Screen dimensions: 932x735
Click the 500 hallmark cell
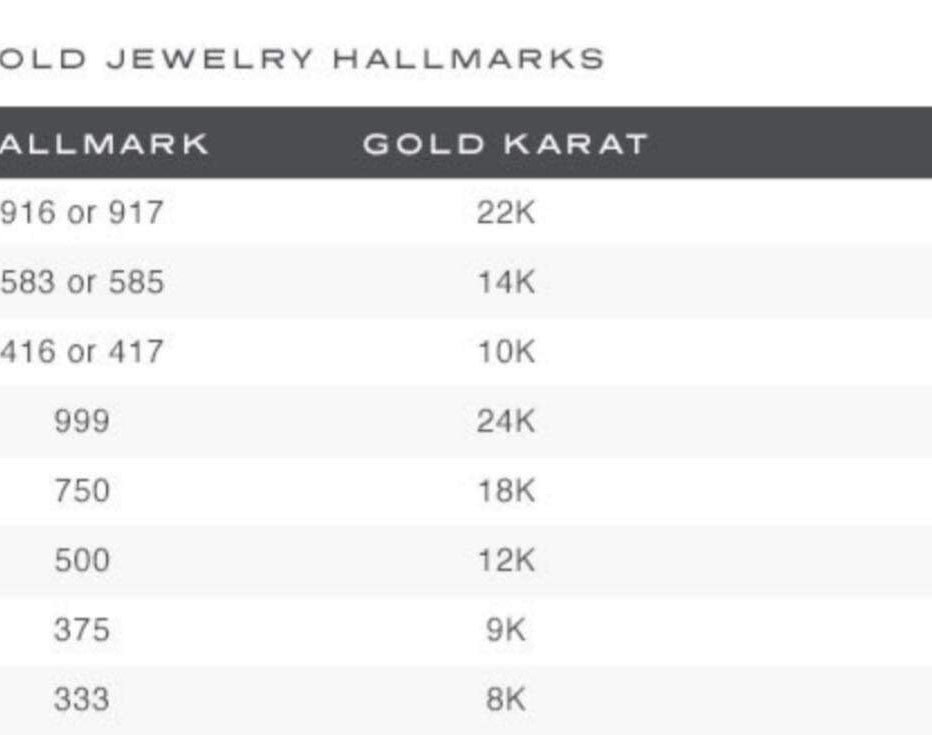point(81,560)
